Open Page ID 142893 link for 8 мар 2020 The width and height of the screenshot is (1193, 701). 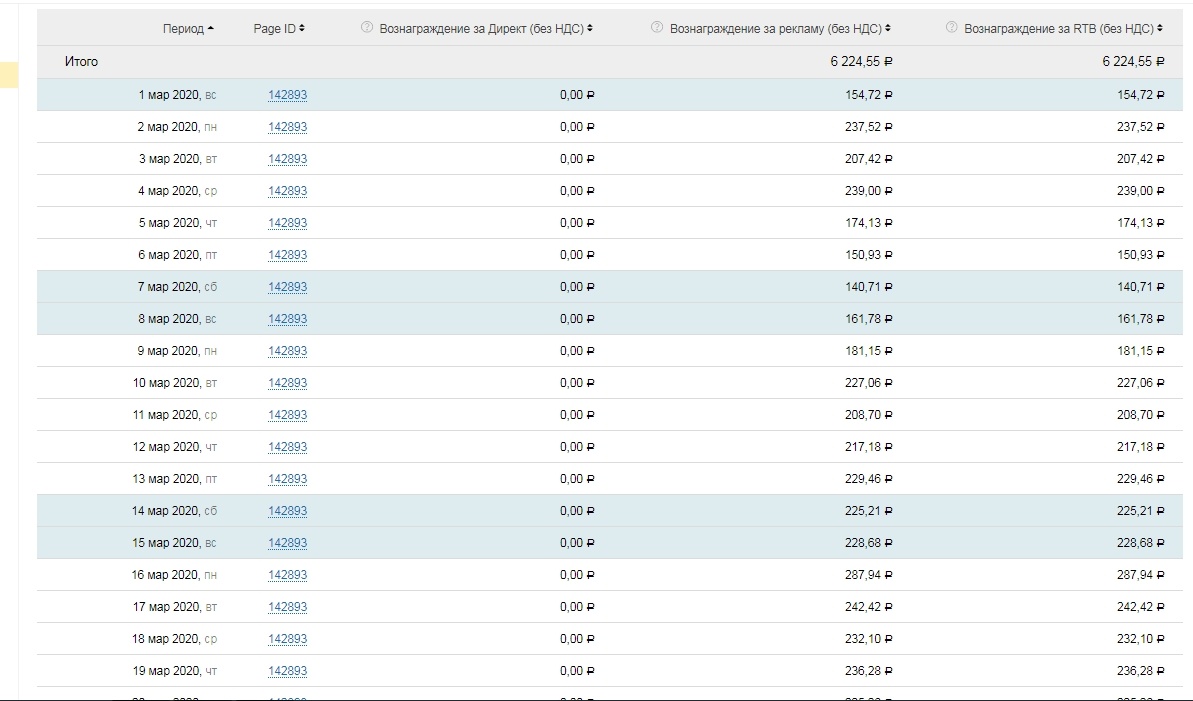pyautogui.click(x=288, y=319)
